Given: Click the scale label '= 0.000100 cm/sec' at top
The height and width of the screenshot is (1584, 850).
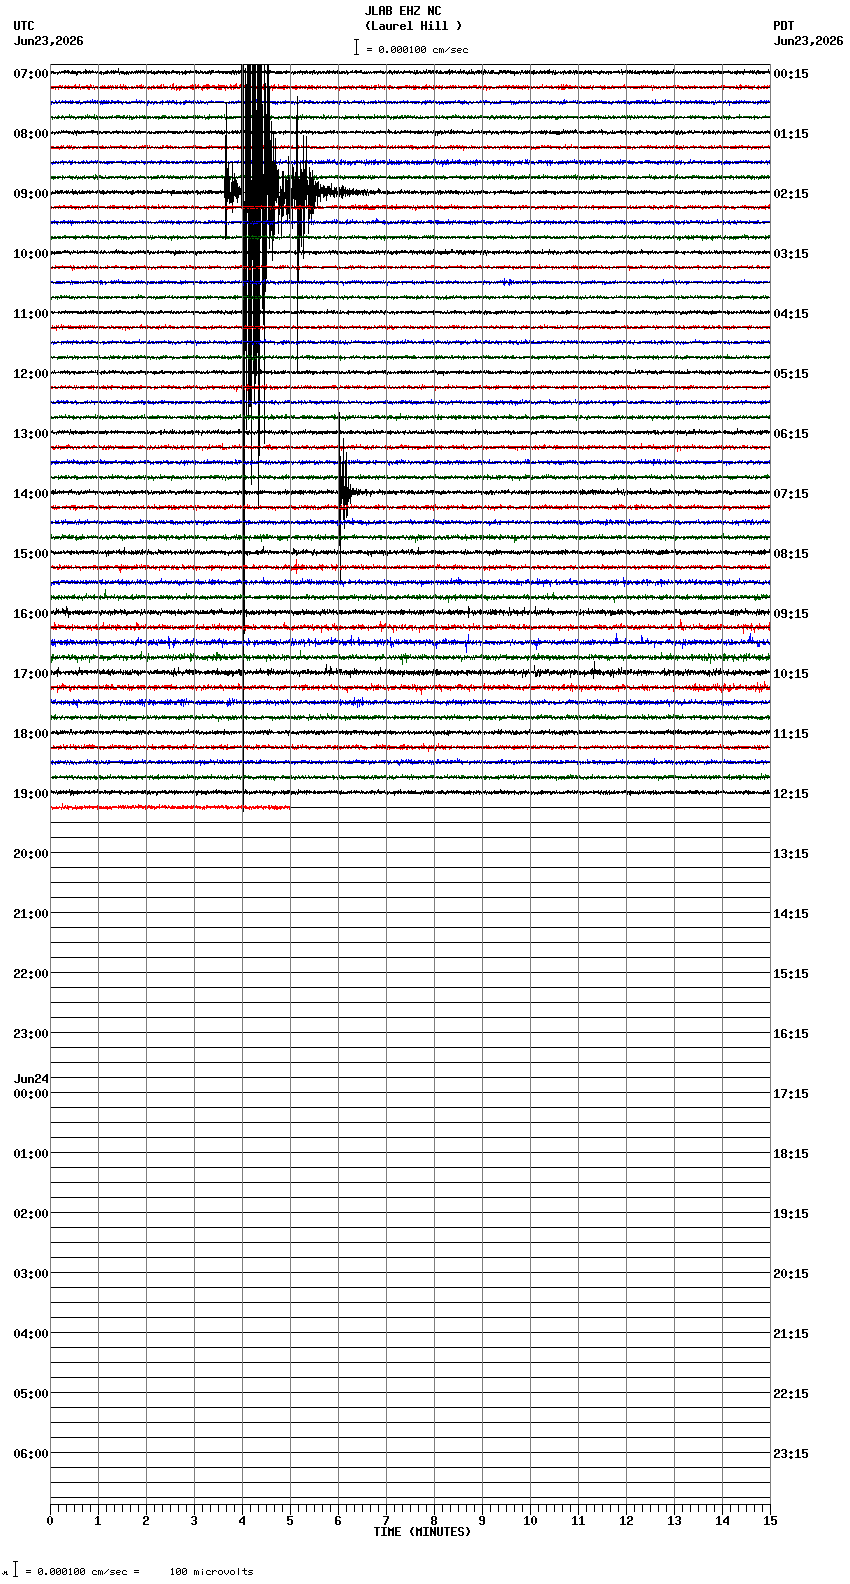Looking at the screenshot, I should click(x=417, y=49).
